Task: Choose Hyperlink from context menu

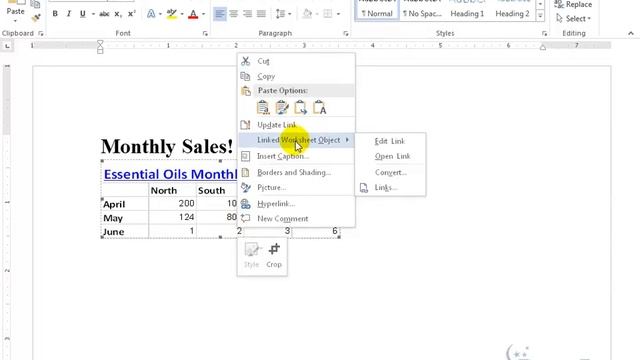Action: (x=296, y=204)
